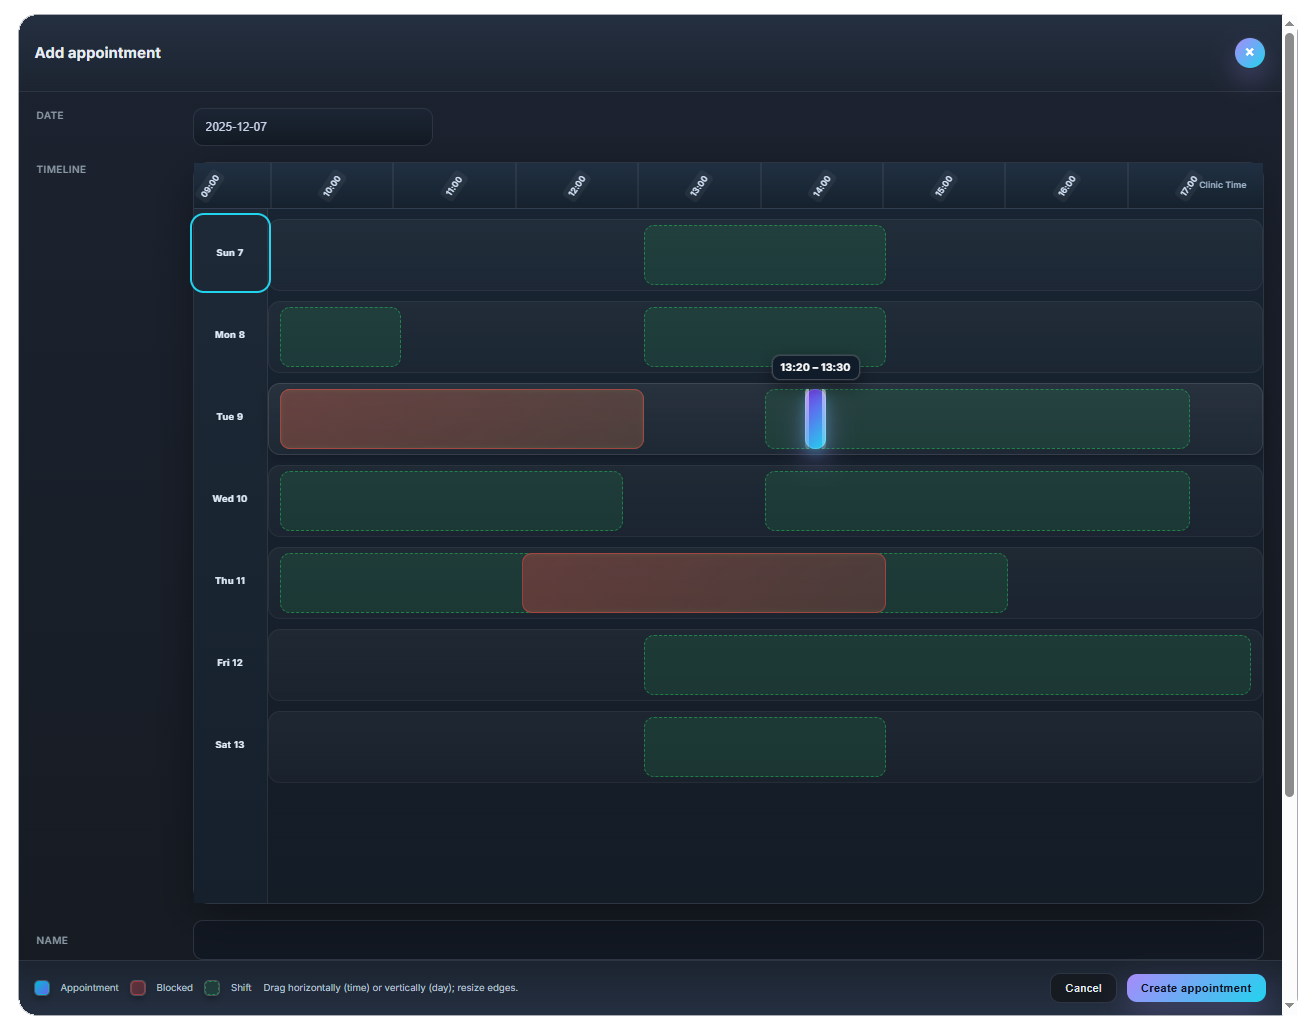Select the morning shift block on Mon 8
The height and width of the screenshot is (1033, 1315).
tap(340, 337)
